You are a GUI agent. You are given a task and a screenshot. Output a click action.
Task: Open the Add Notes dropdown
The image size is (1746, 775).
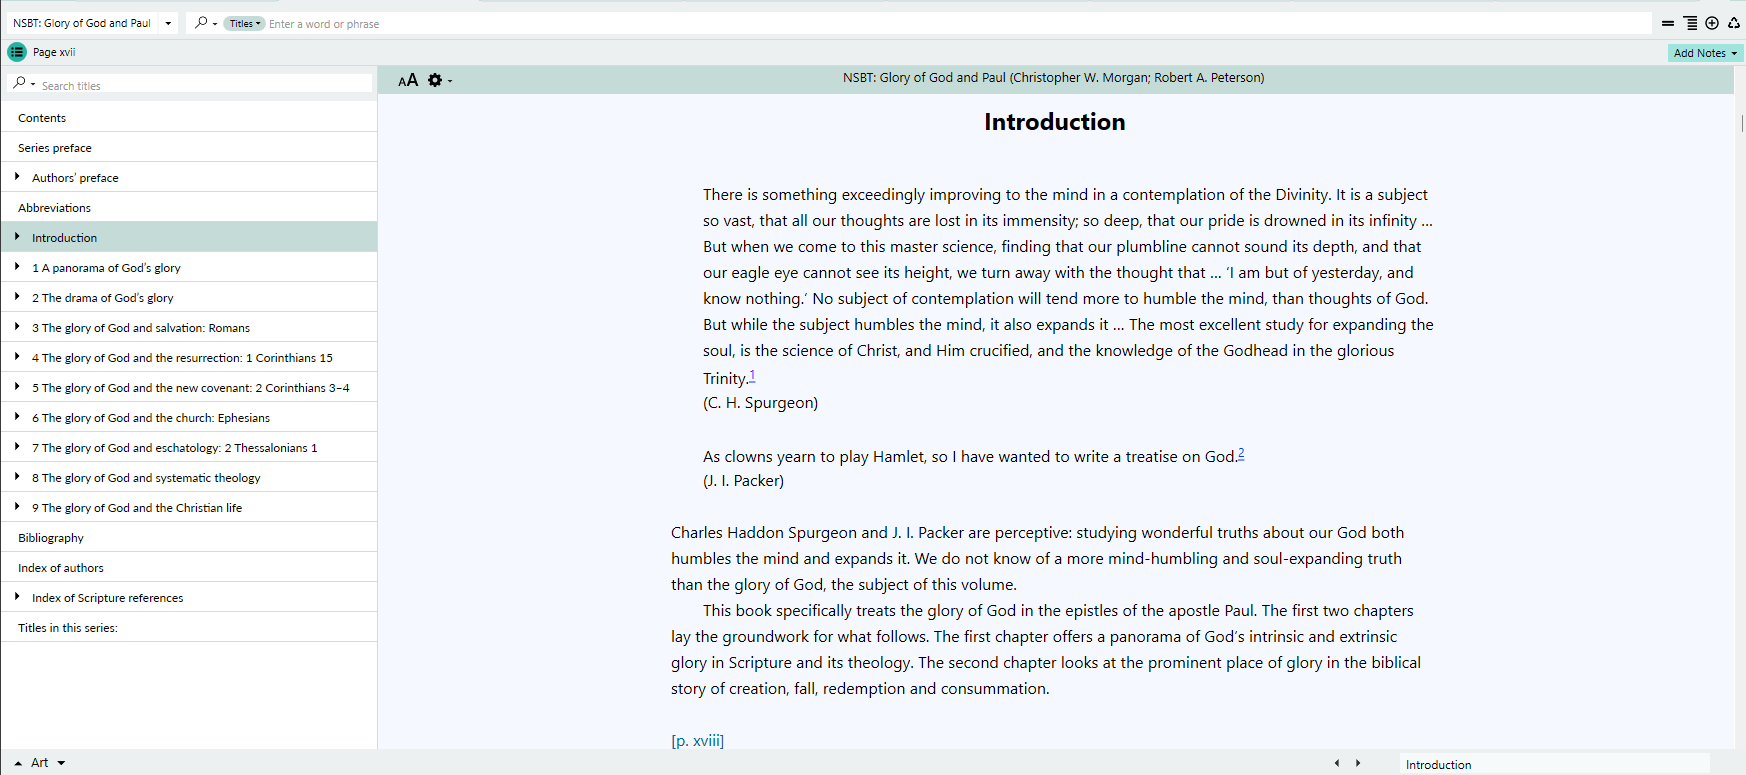1734,53
